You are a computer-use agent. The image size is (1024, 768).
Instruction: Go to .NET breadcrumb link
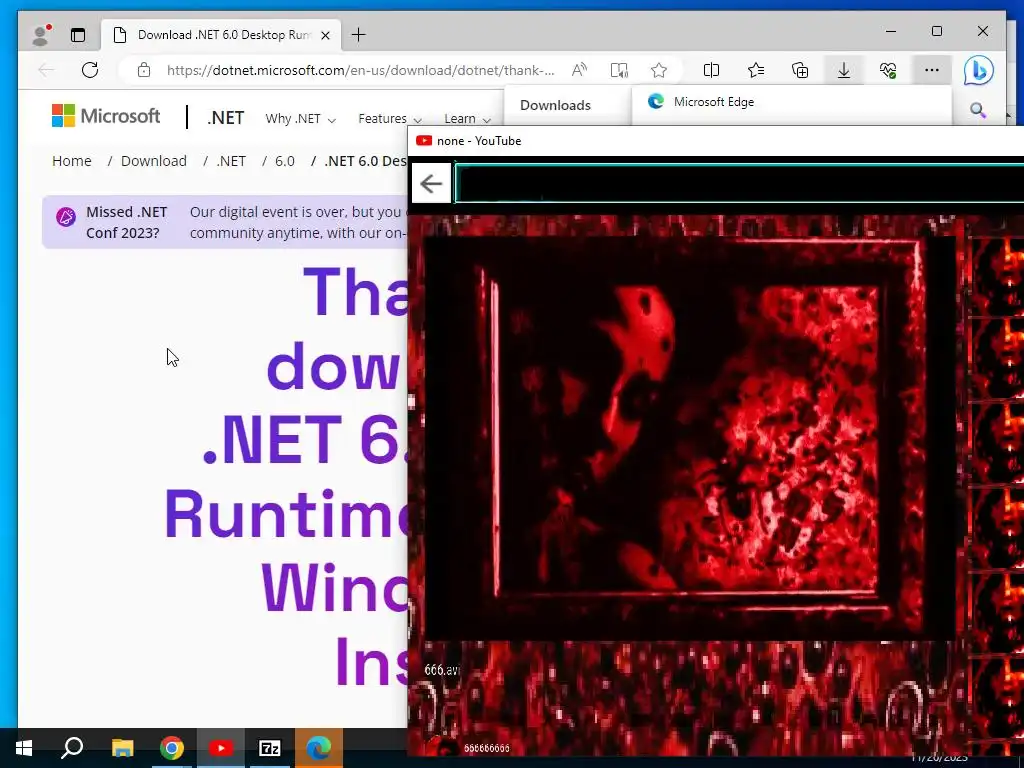click(x=231, y=161)
